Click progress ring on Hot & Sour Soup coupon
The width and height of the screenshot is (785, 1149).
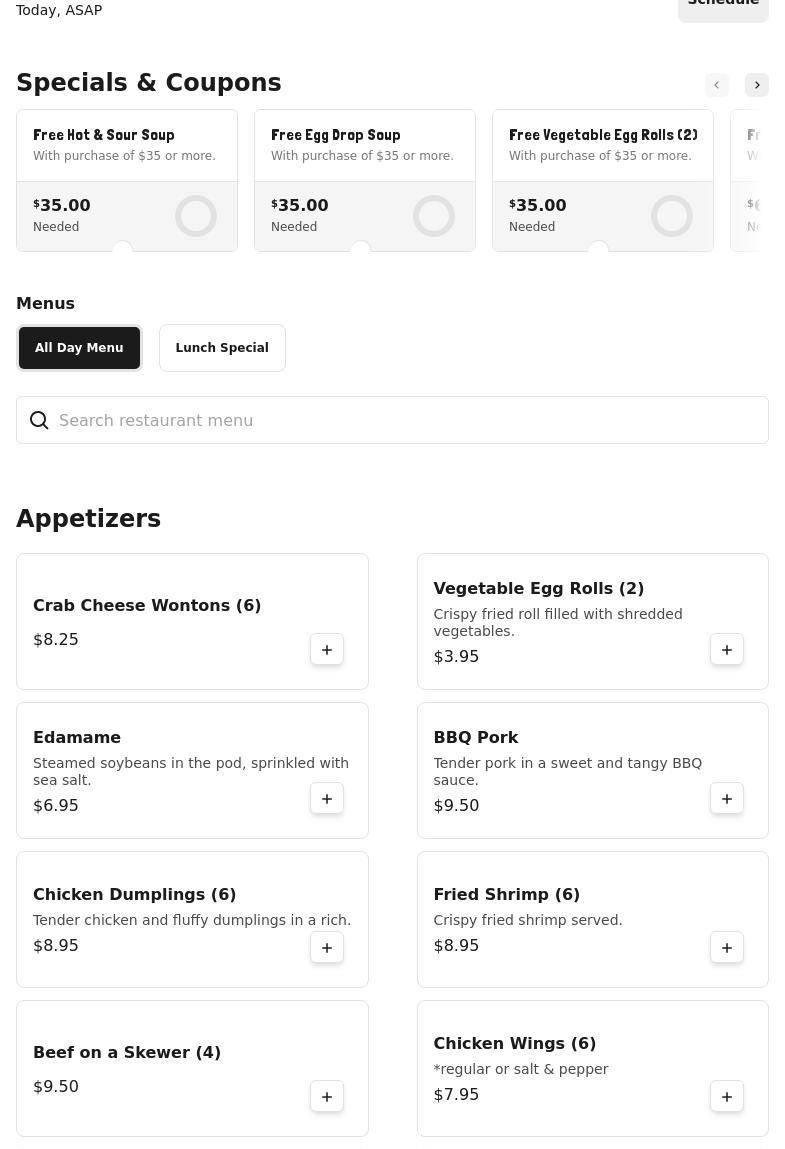[196, 216]
